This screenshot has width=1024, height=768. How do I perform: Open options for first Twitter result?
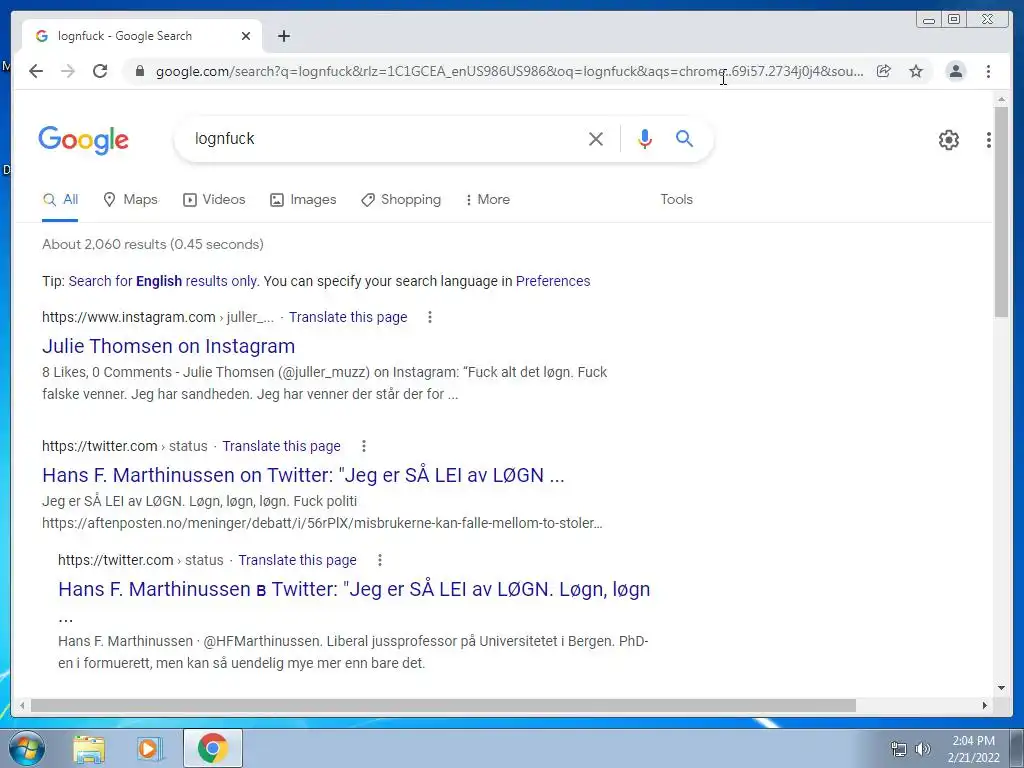click(x=364, y=447)
